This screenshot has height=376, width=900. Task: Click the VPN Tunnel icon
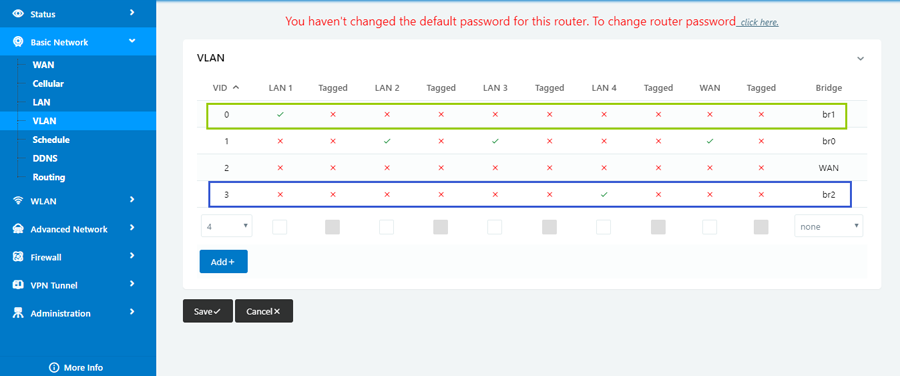tap(18, 285)
